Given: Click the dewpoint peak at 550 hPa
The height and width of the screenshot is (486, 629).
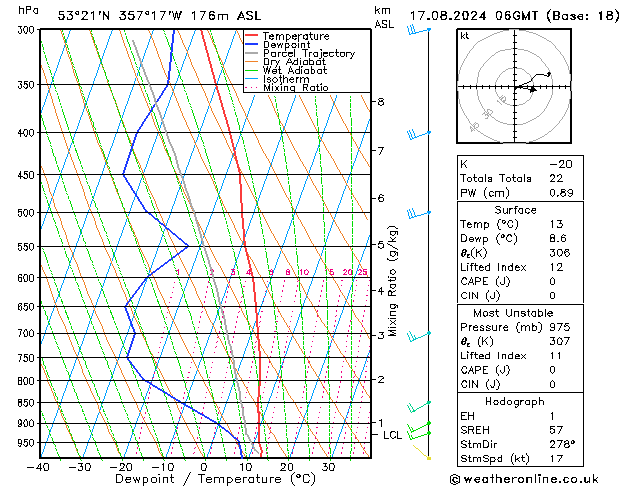Looking at the screenshot, I should click(x=187, y=246).
